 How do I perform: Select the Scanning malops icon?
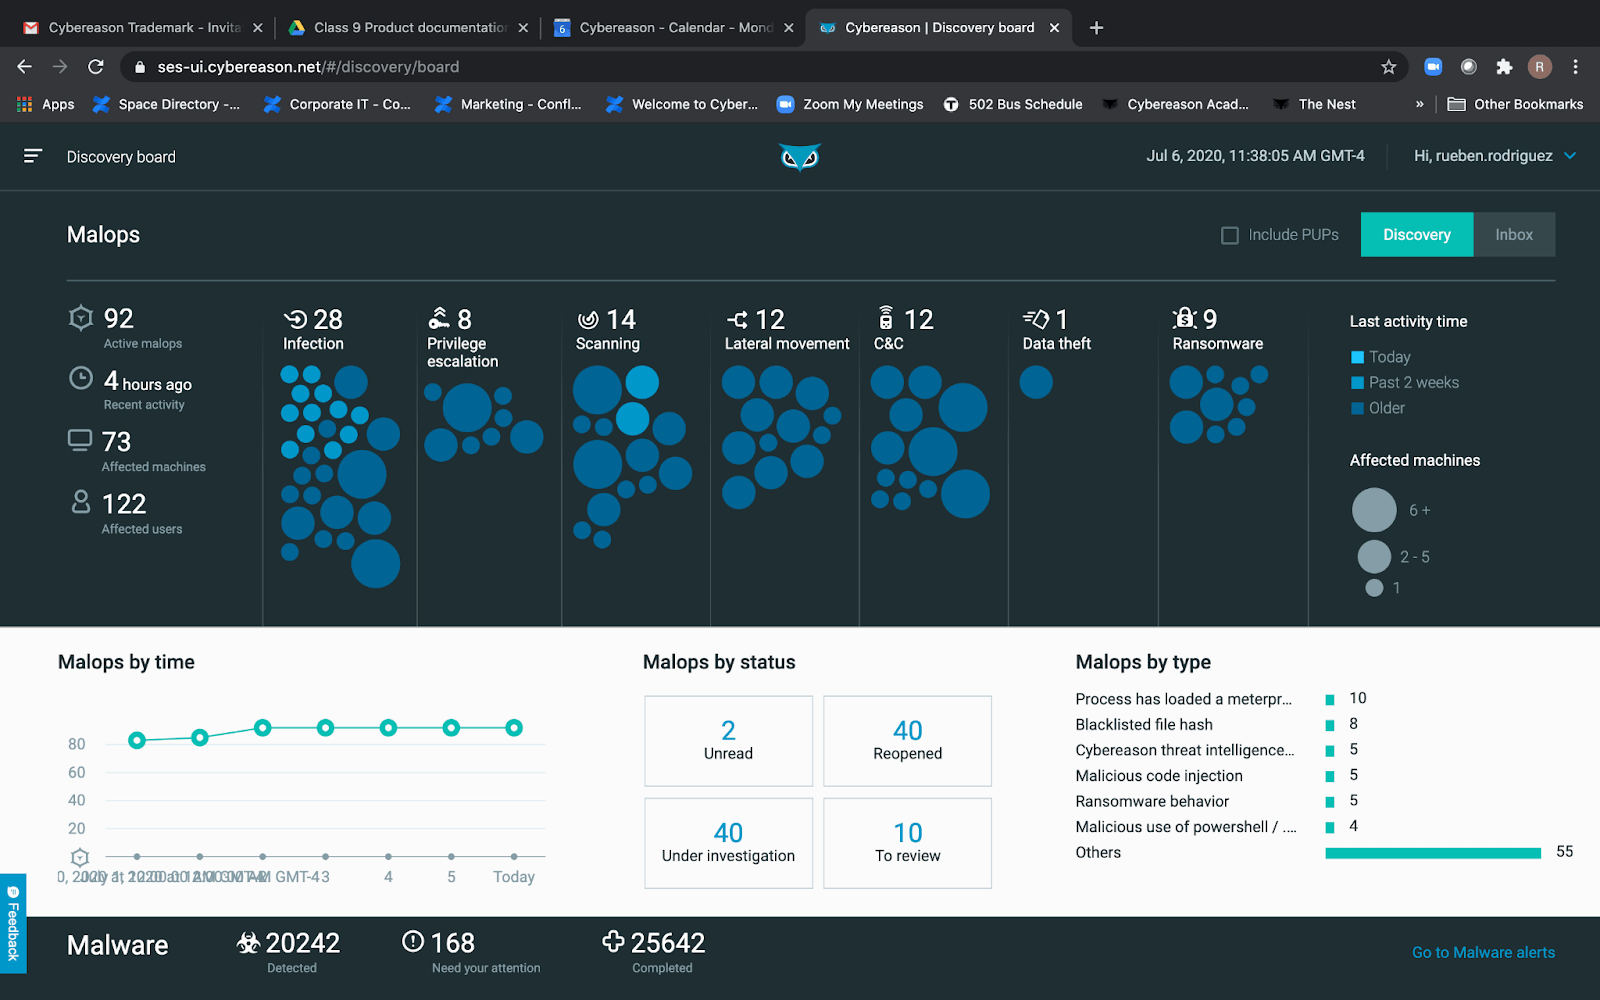click(x=587, y=320)
